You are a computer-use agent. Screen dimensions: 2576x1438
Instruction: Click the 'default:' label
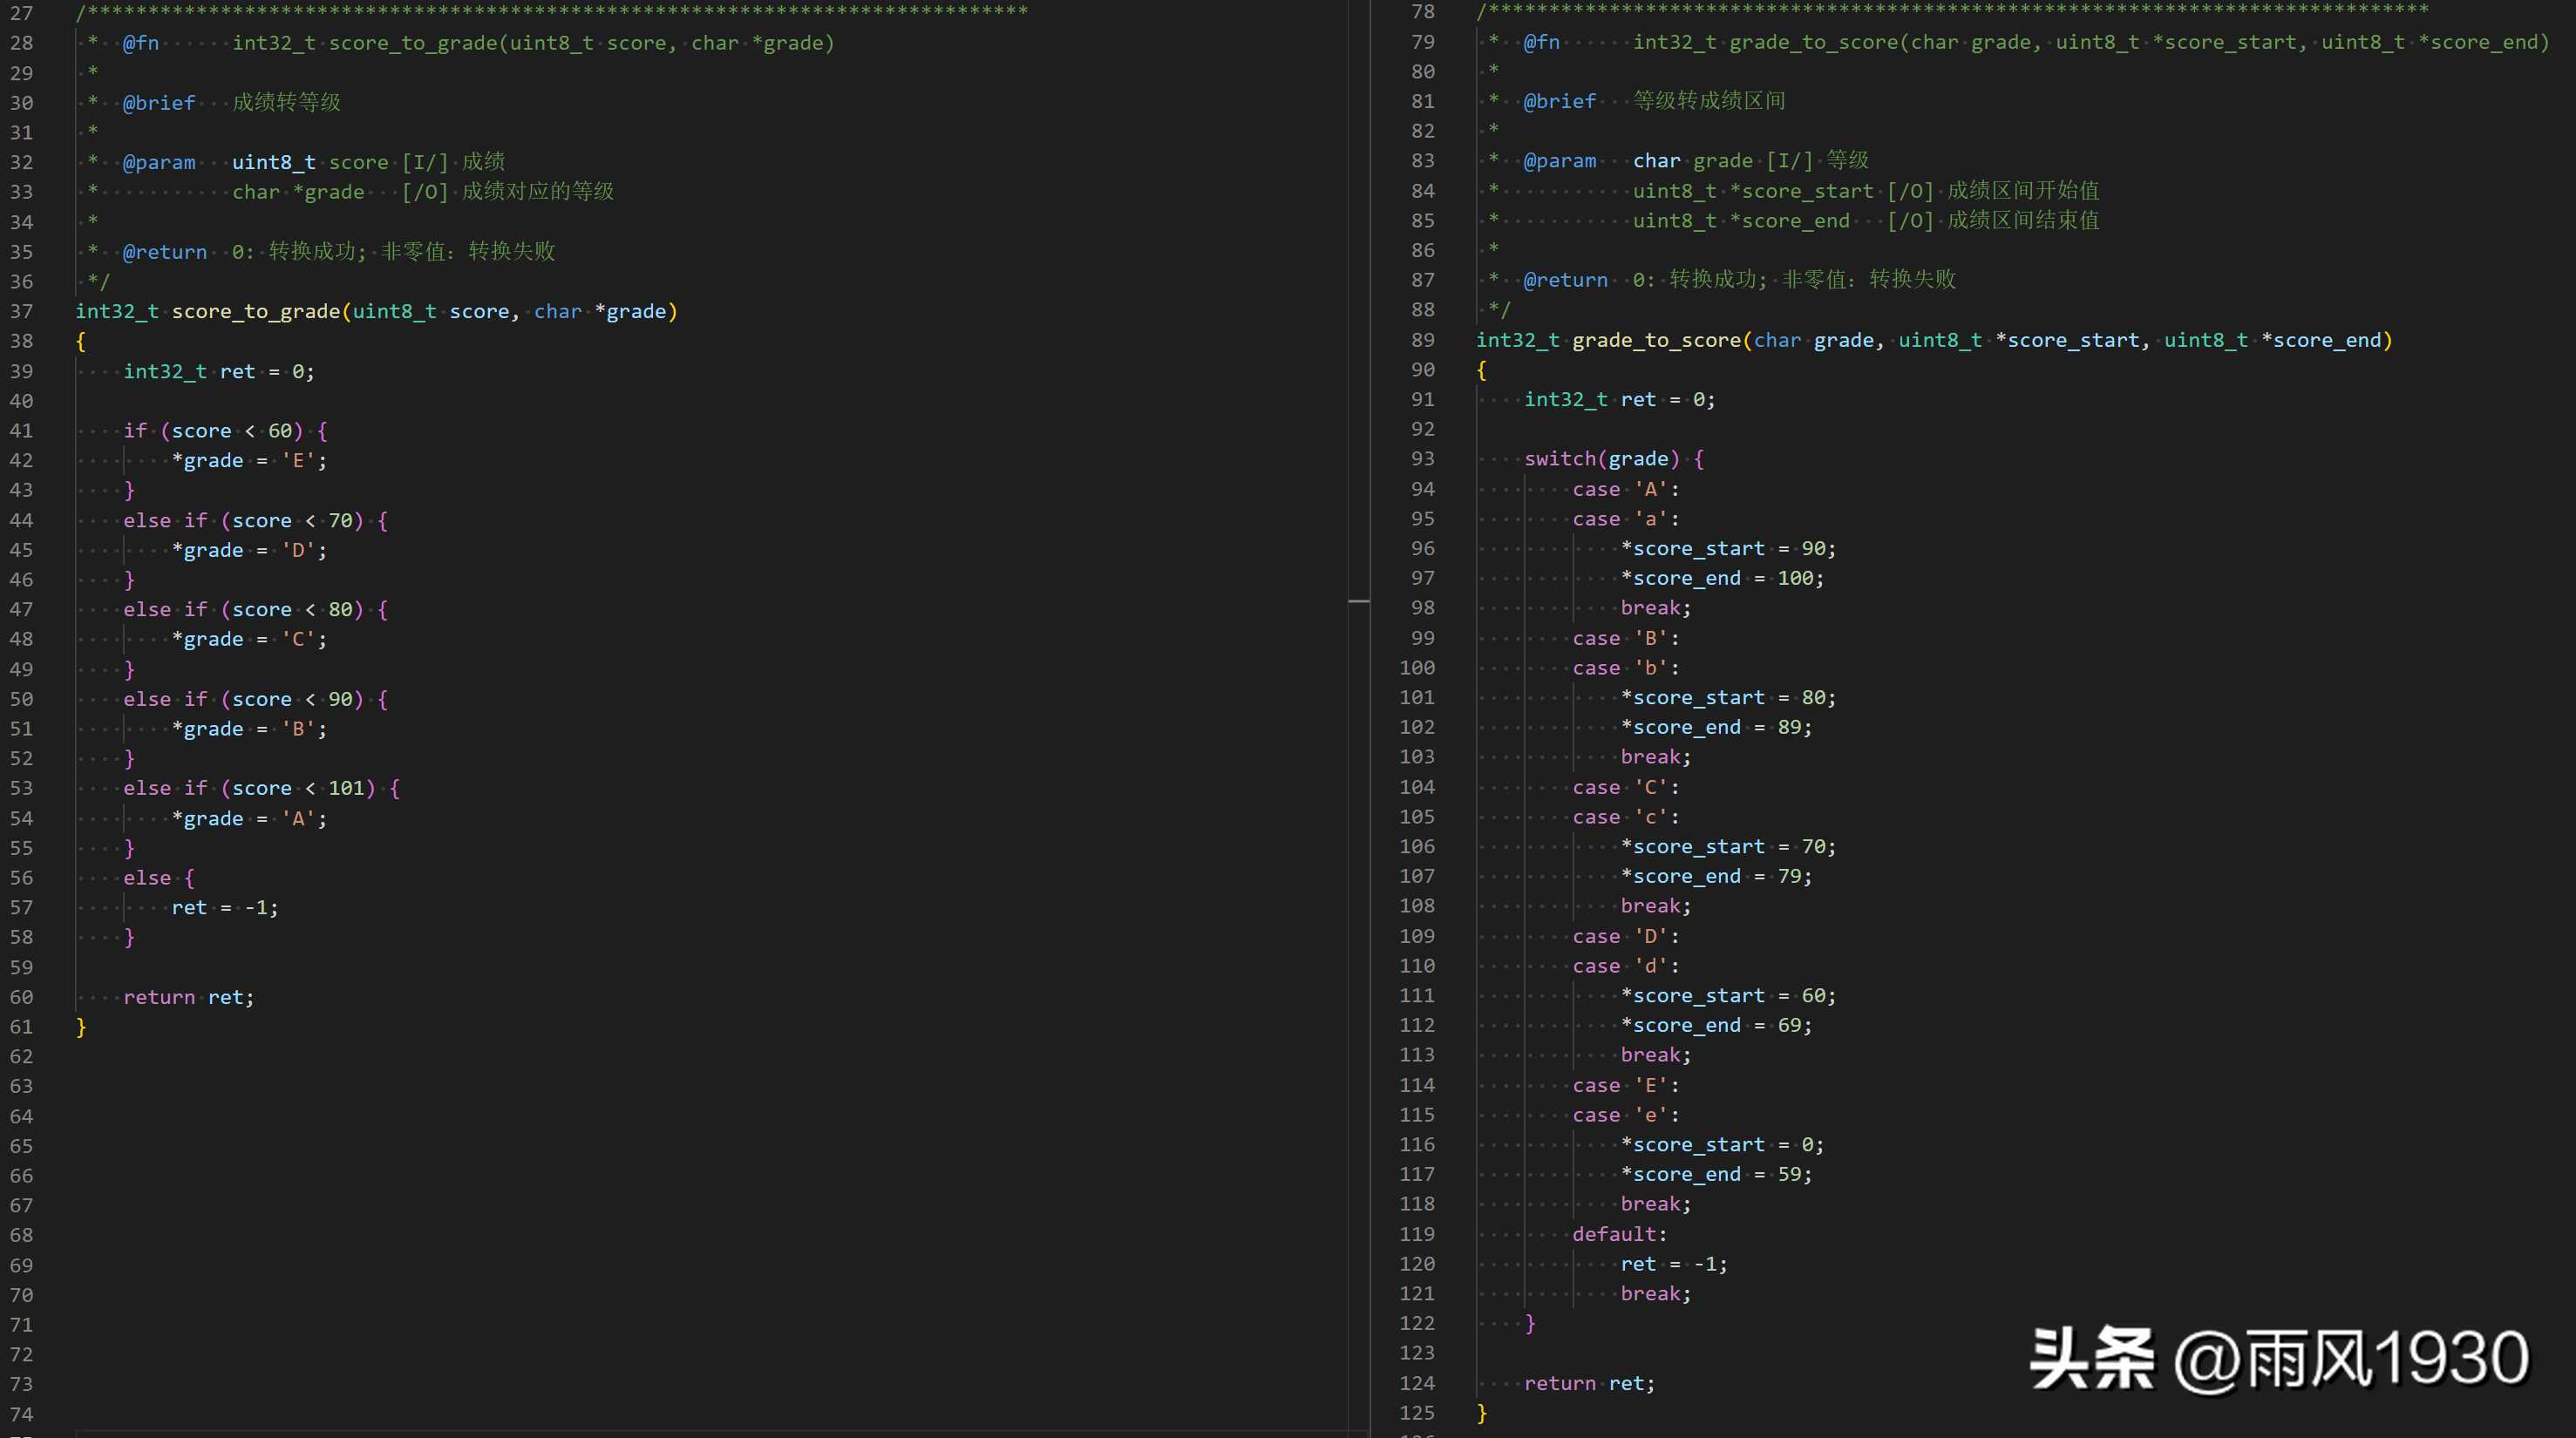1620,1234
